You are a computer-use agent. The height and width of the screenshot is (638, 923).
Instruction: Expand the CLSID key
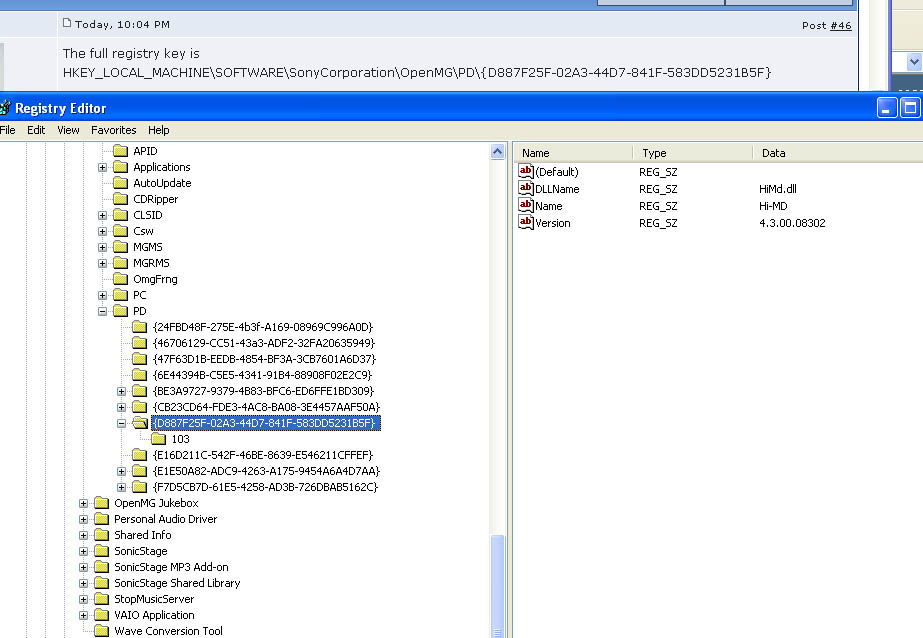coord(102,215)
